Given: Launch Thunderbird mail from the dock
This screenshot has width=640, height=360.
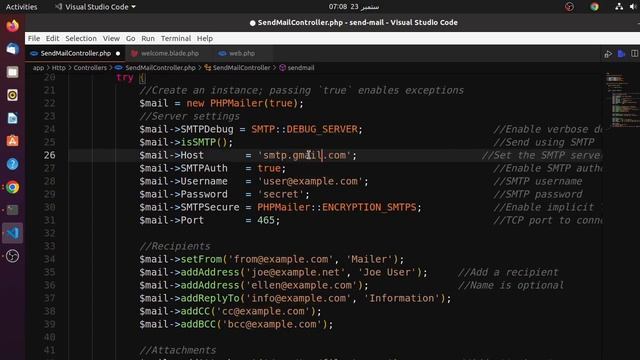Looking at the screenshot, I should (12, 49).
